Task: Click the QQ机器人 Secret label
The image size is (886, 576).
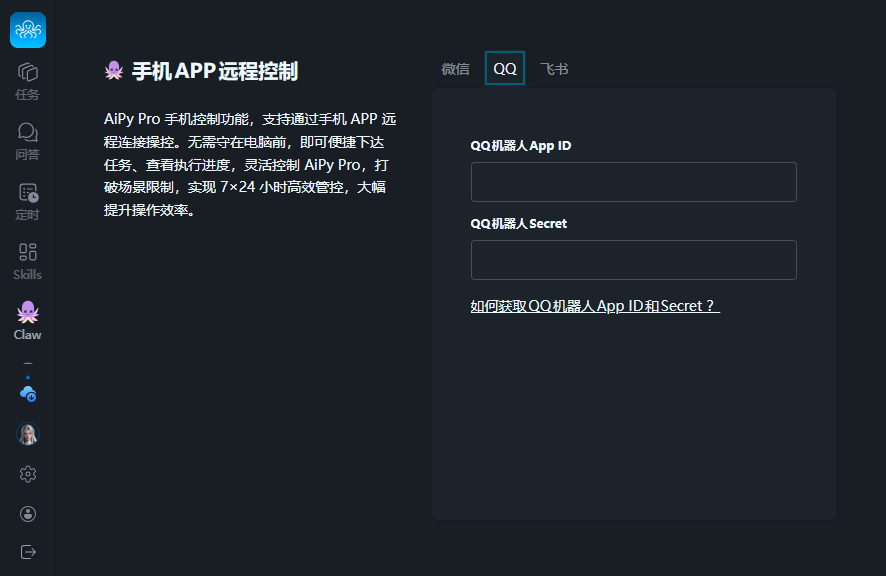Action: (x=518, y=224)
